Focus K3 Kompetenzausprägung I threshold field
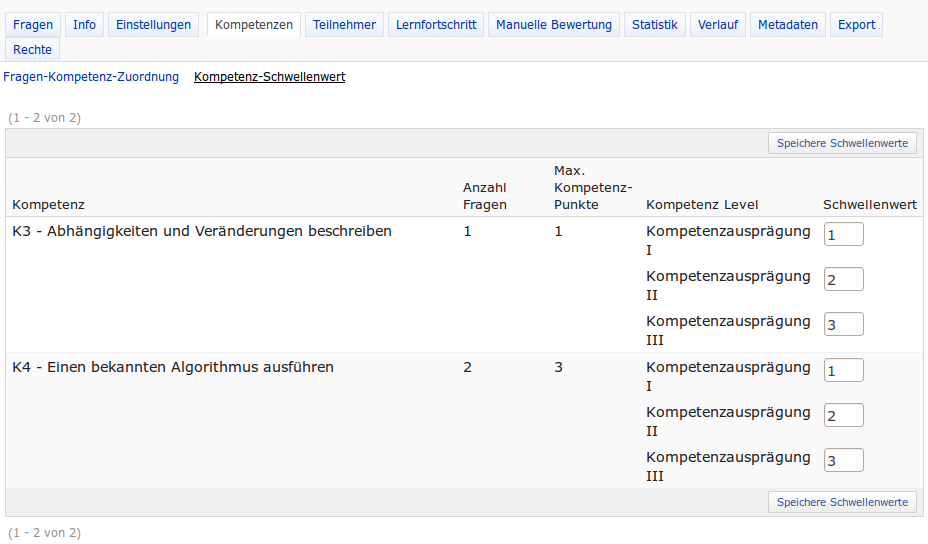This screenshot has width=928, height=544. coord(843,234)
